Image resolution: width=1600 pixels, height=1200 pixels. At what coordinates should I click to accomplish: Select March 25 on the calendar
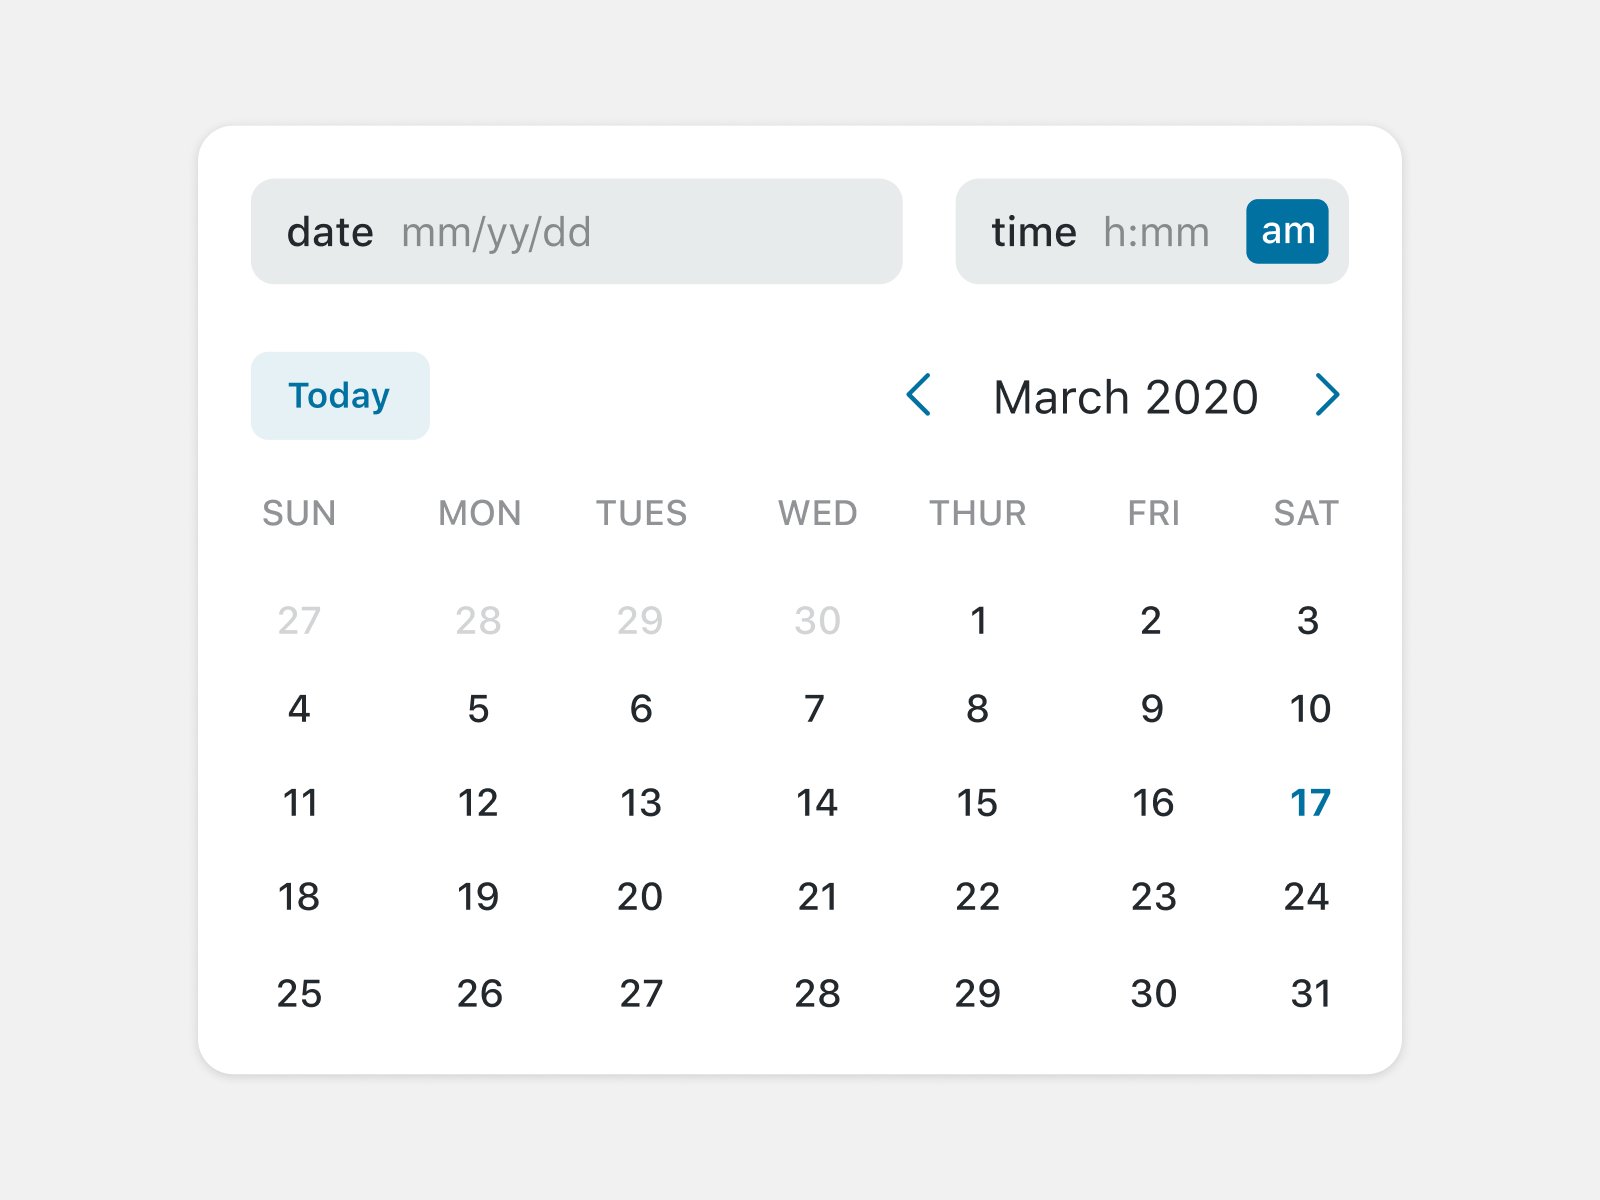point(299,993)
